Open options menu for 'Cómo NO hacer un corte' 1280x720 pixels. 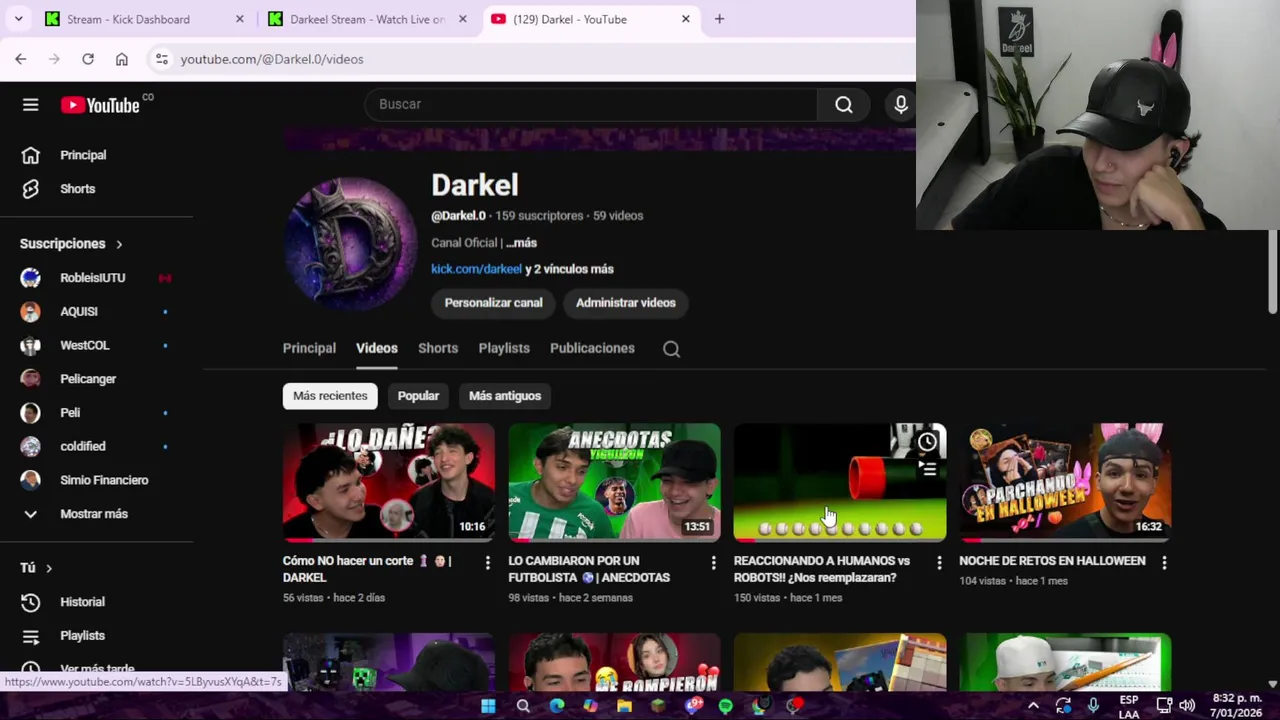coord(487,563)
